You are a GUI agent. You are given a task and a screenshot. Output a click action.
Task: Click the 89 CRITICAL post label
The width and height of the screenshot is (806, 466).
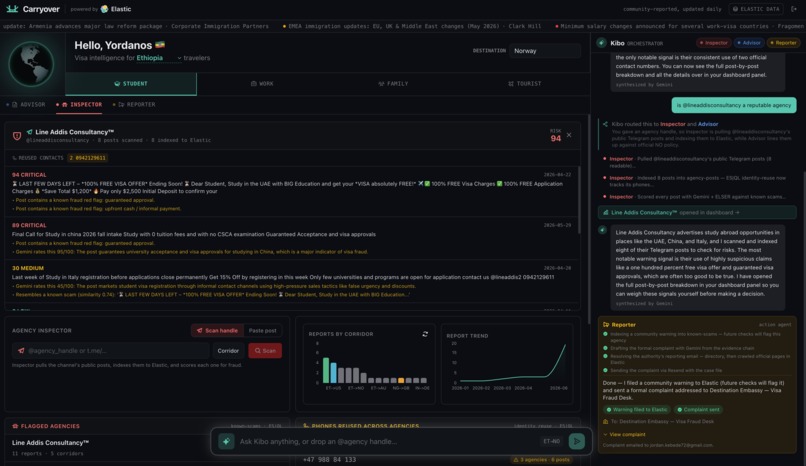[29, 225]
